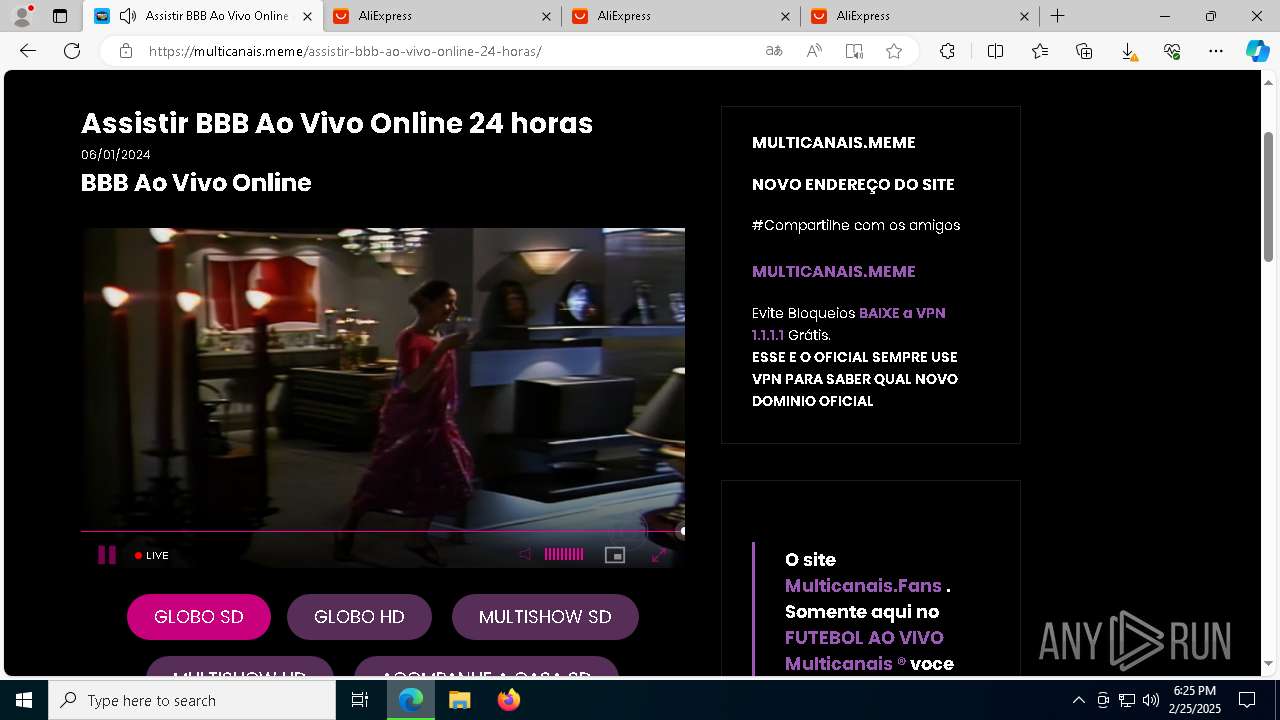The width and height of the screenshot is (1280, 720).
Task: Switch to the last AliExpress tab
Action: pyautogui.click(x=918, y=16)
